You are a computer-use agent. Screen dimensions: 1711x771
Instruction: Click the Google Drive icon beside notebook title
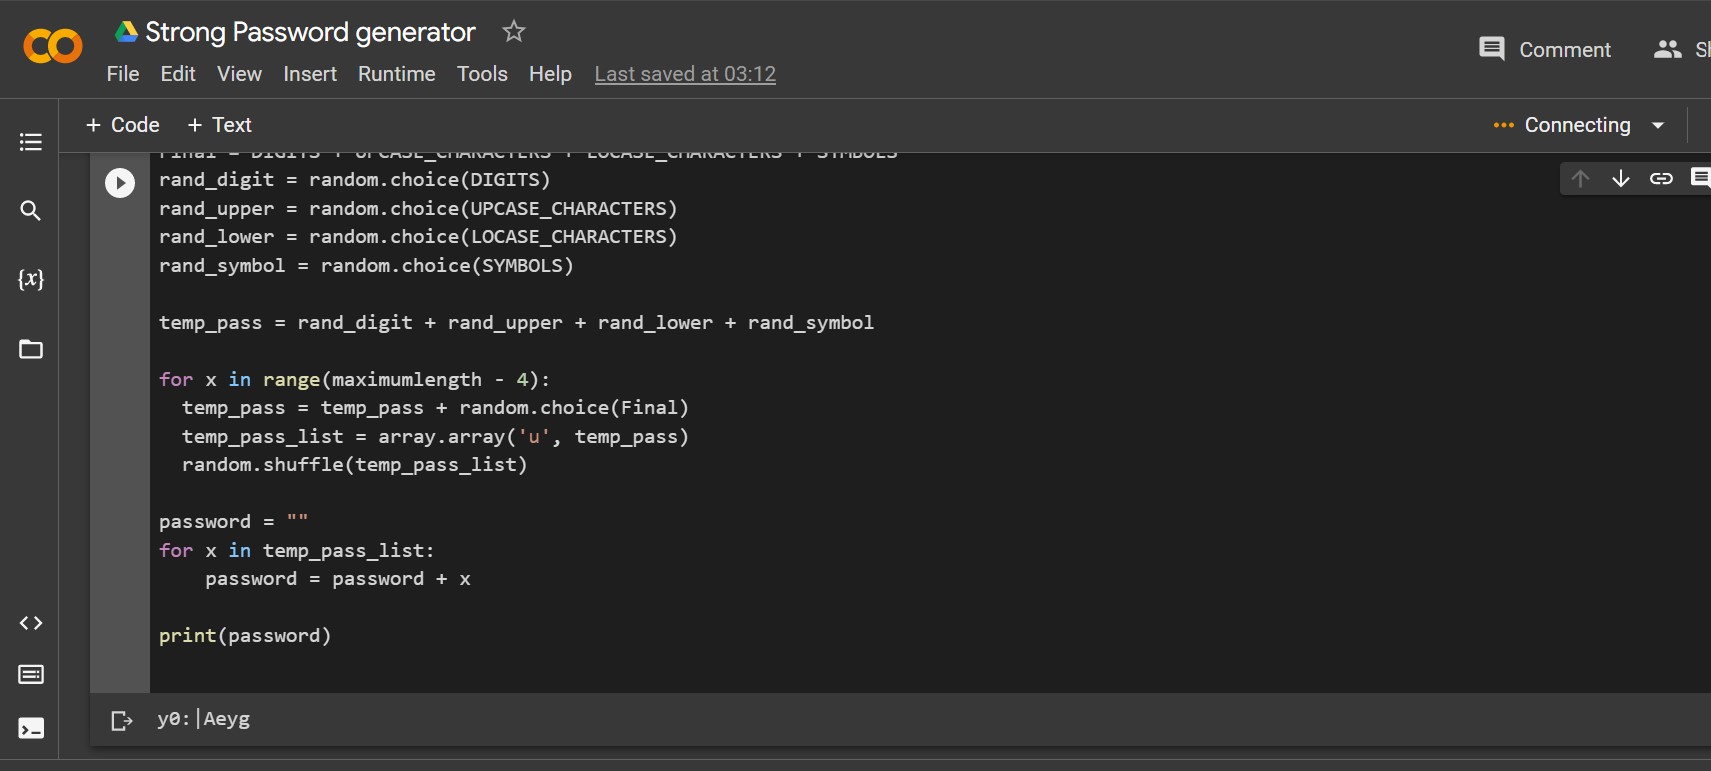click(126, 31)
